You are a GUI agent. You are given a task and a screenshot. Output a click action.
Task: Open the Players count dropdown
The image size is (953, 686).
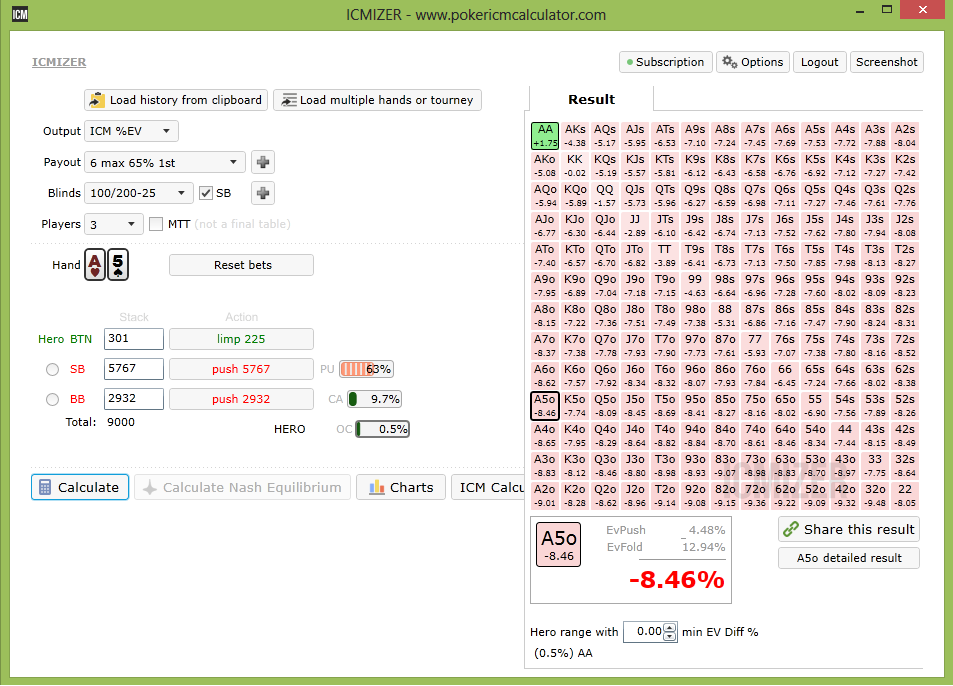(114, 224)
